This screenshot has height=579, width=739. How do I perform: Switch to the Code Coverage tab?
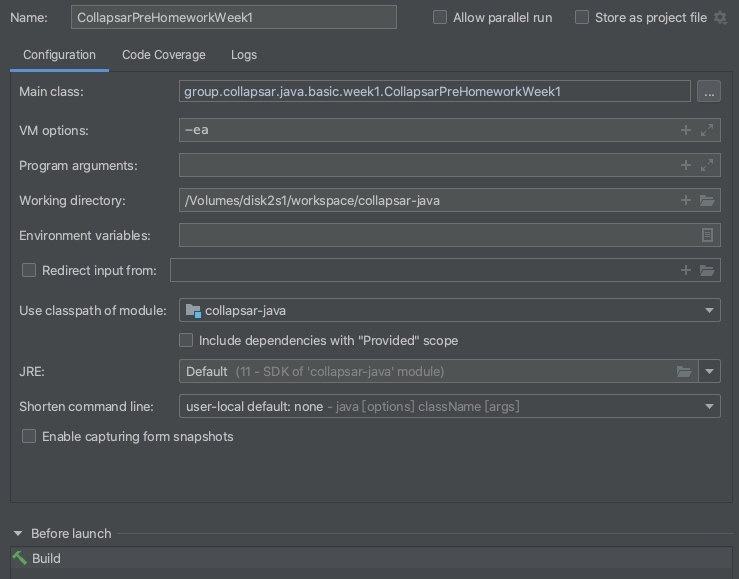coord(163,55)
